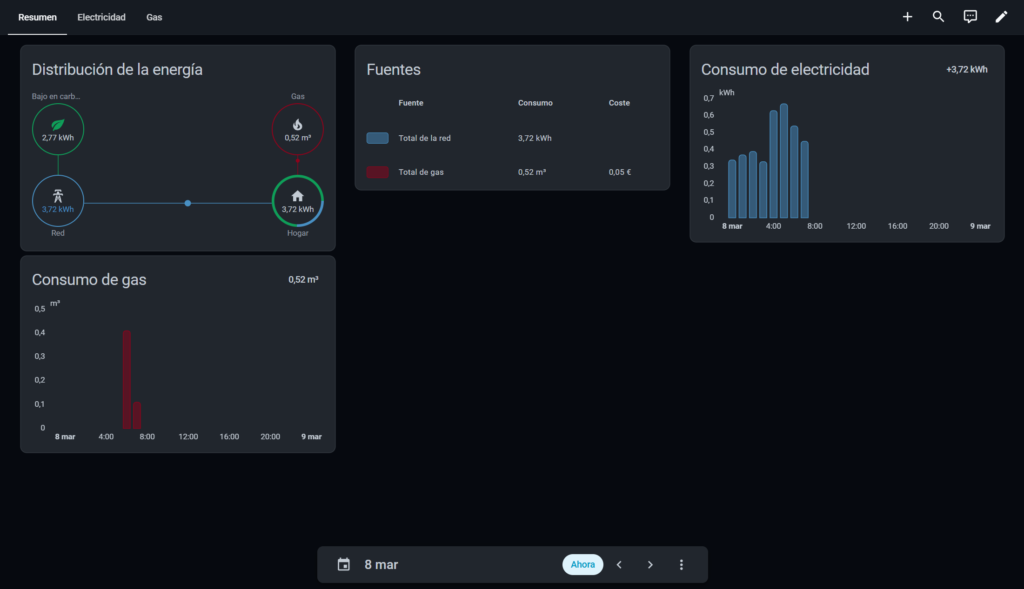Select the Resumen tab

coord(37,17)
